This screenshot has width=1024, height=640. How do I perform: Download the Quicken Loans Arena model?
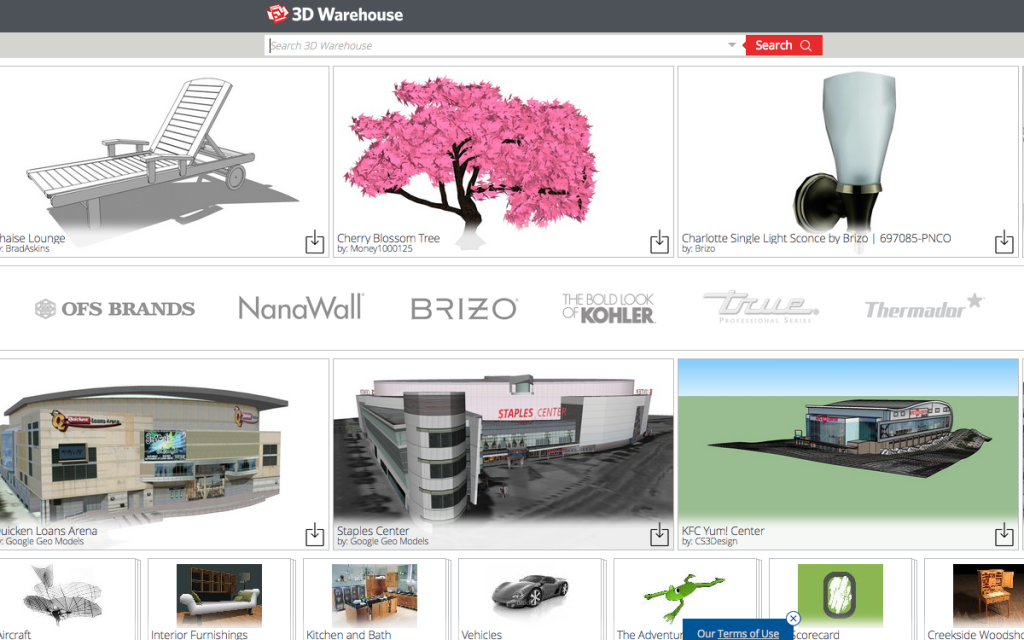point(315,534)
